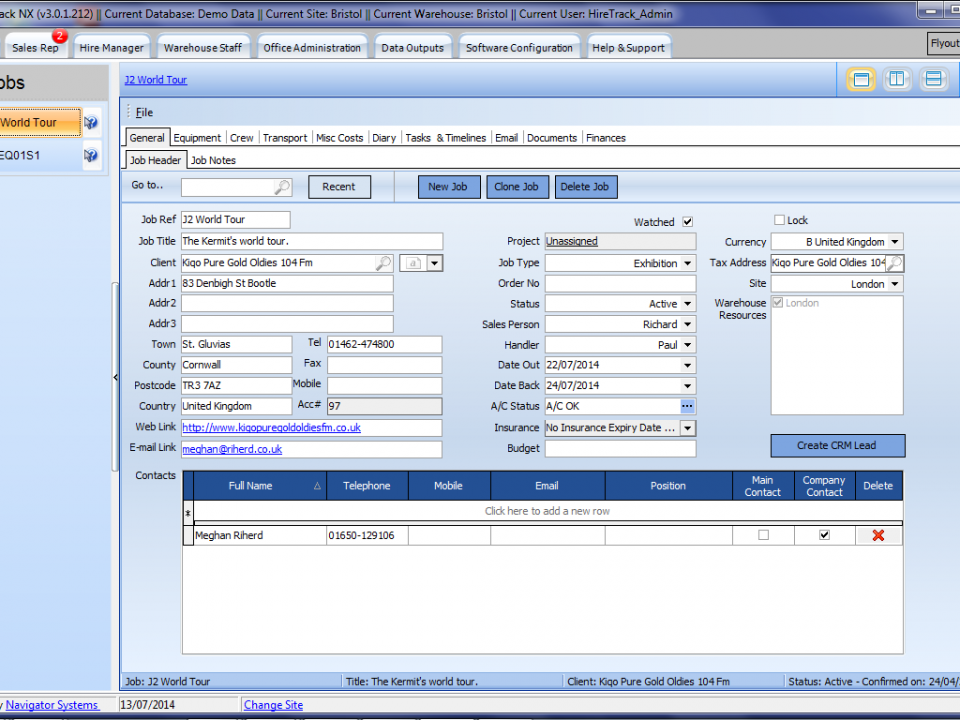Click the Create CRM Lead button
The width and height of the screenshot is (960, 720).
837,445
